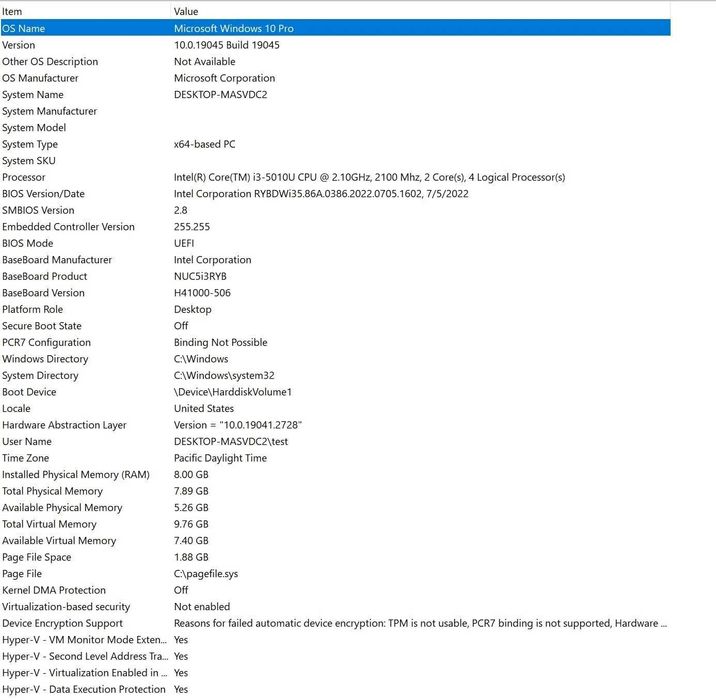Select Hardware Abstraction Layer row

(336, 425)
